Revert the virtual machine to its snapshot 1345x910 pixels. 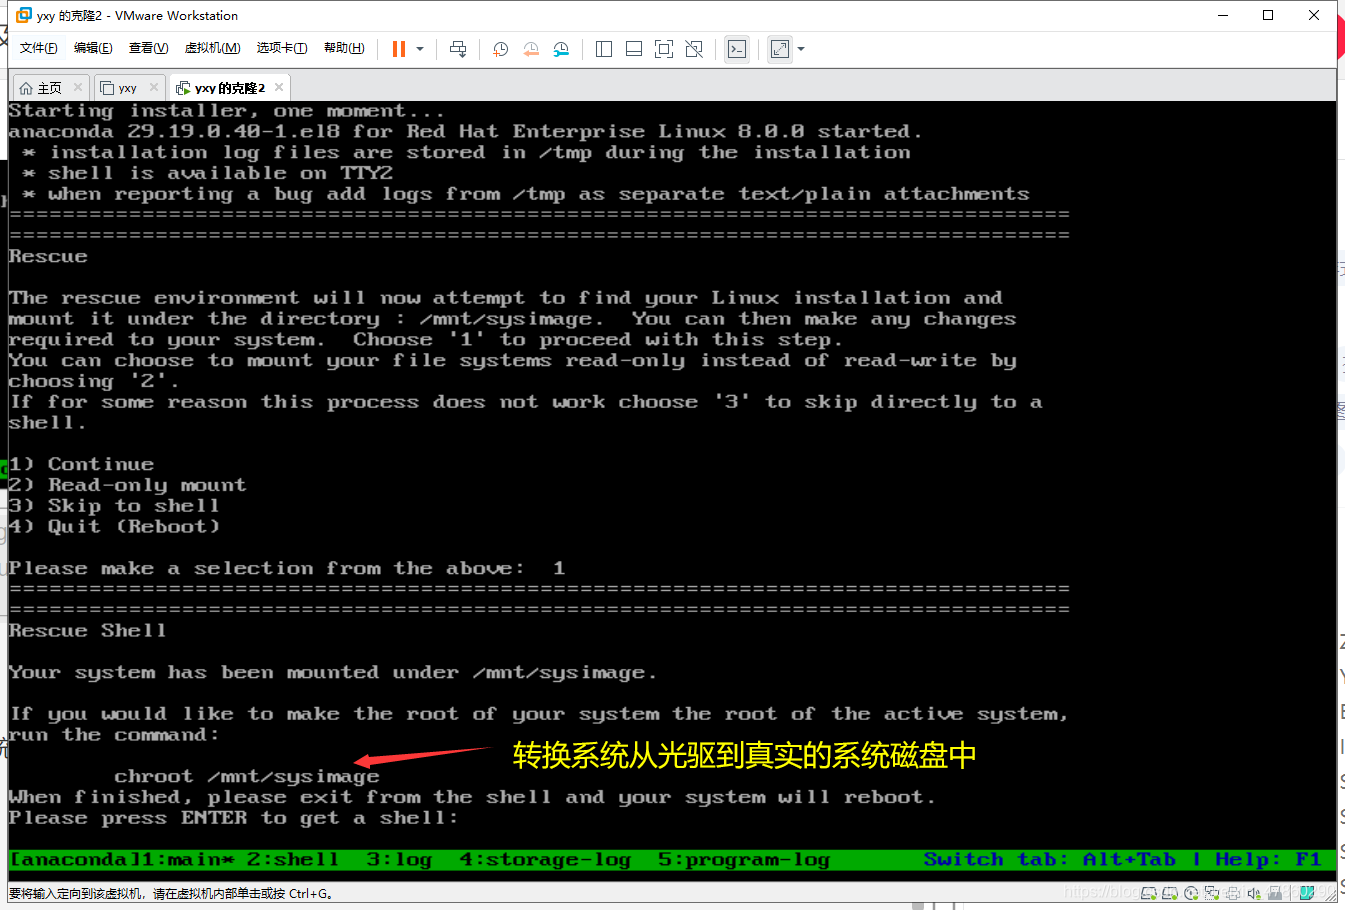(x=531, y=49)
